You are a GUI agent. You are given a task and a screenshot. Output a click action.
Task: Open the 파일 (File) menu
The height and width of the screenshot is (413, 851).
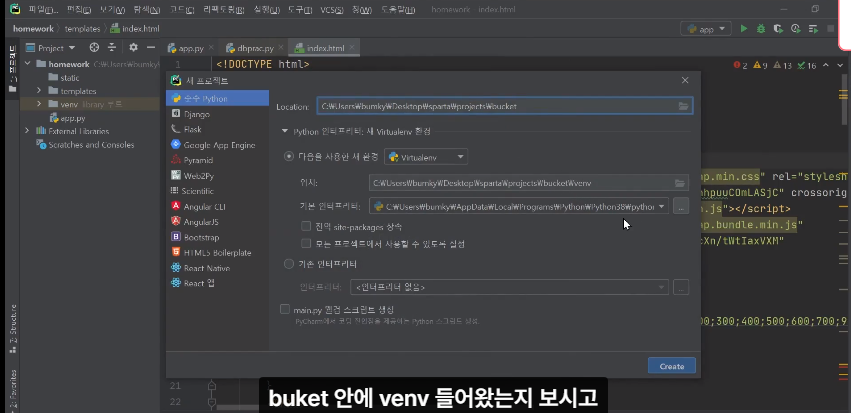tap(43, 10)
